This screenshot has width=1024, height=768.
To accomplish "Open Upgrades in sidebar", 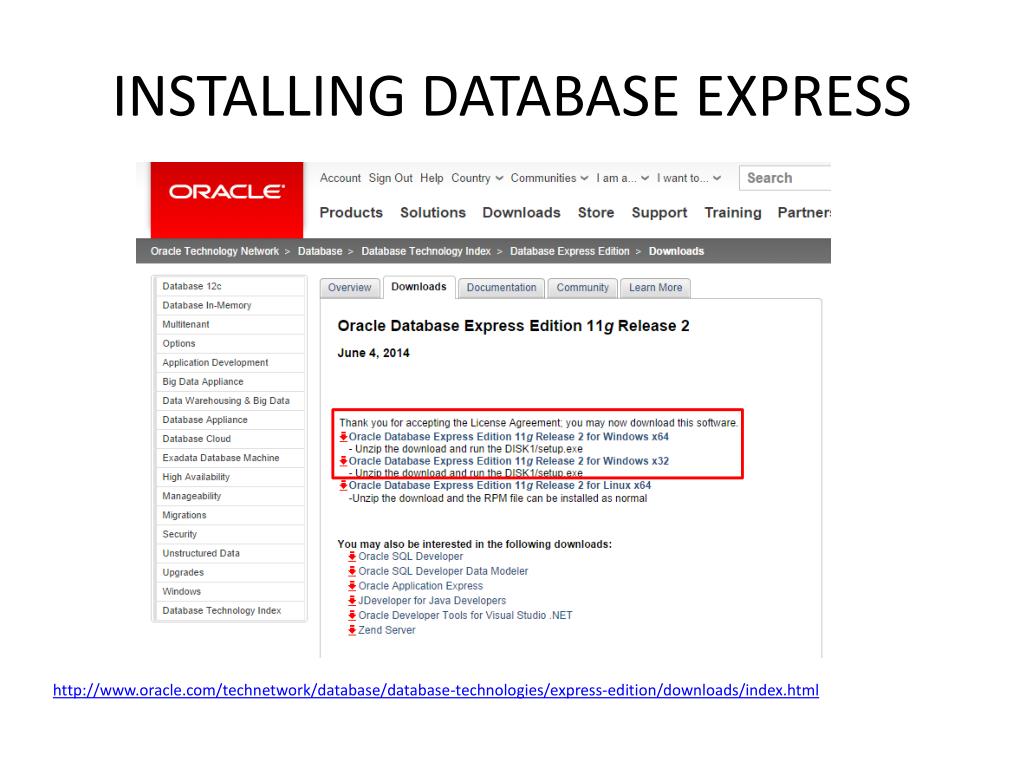I will pyautogui.click(x=230, y=572).
